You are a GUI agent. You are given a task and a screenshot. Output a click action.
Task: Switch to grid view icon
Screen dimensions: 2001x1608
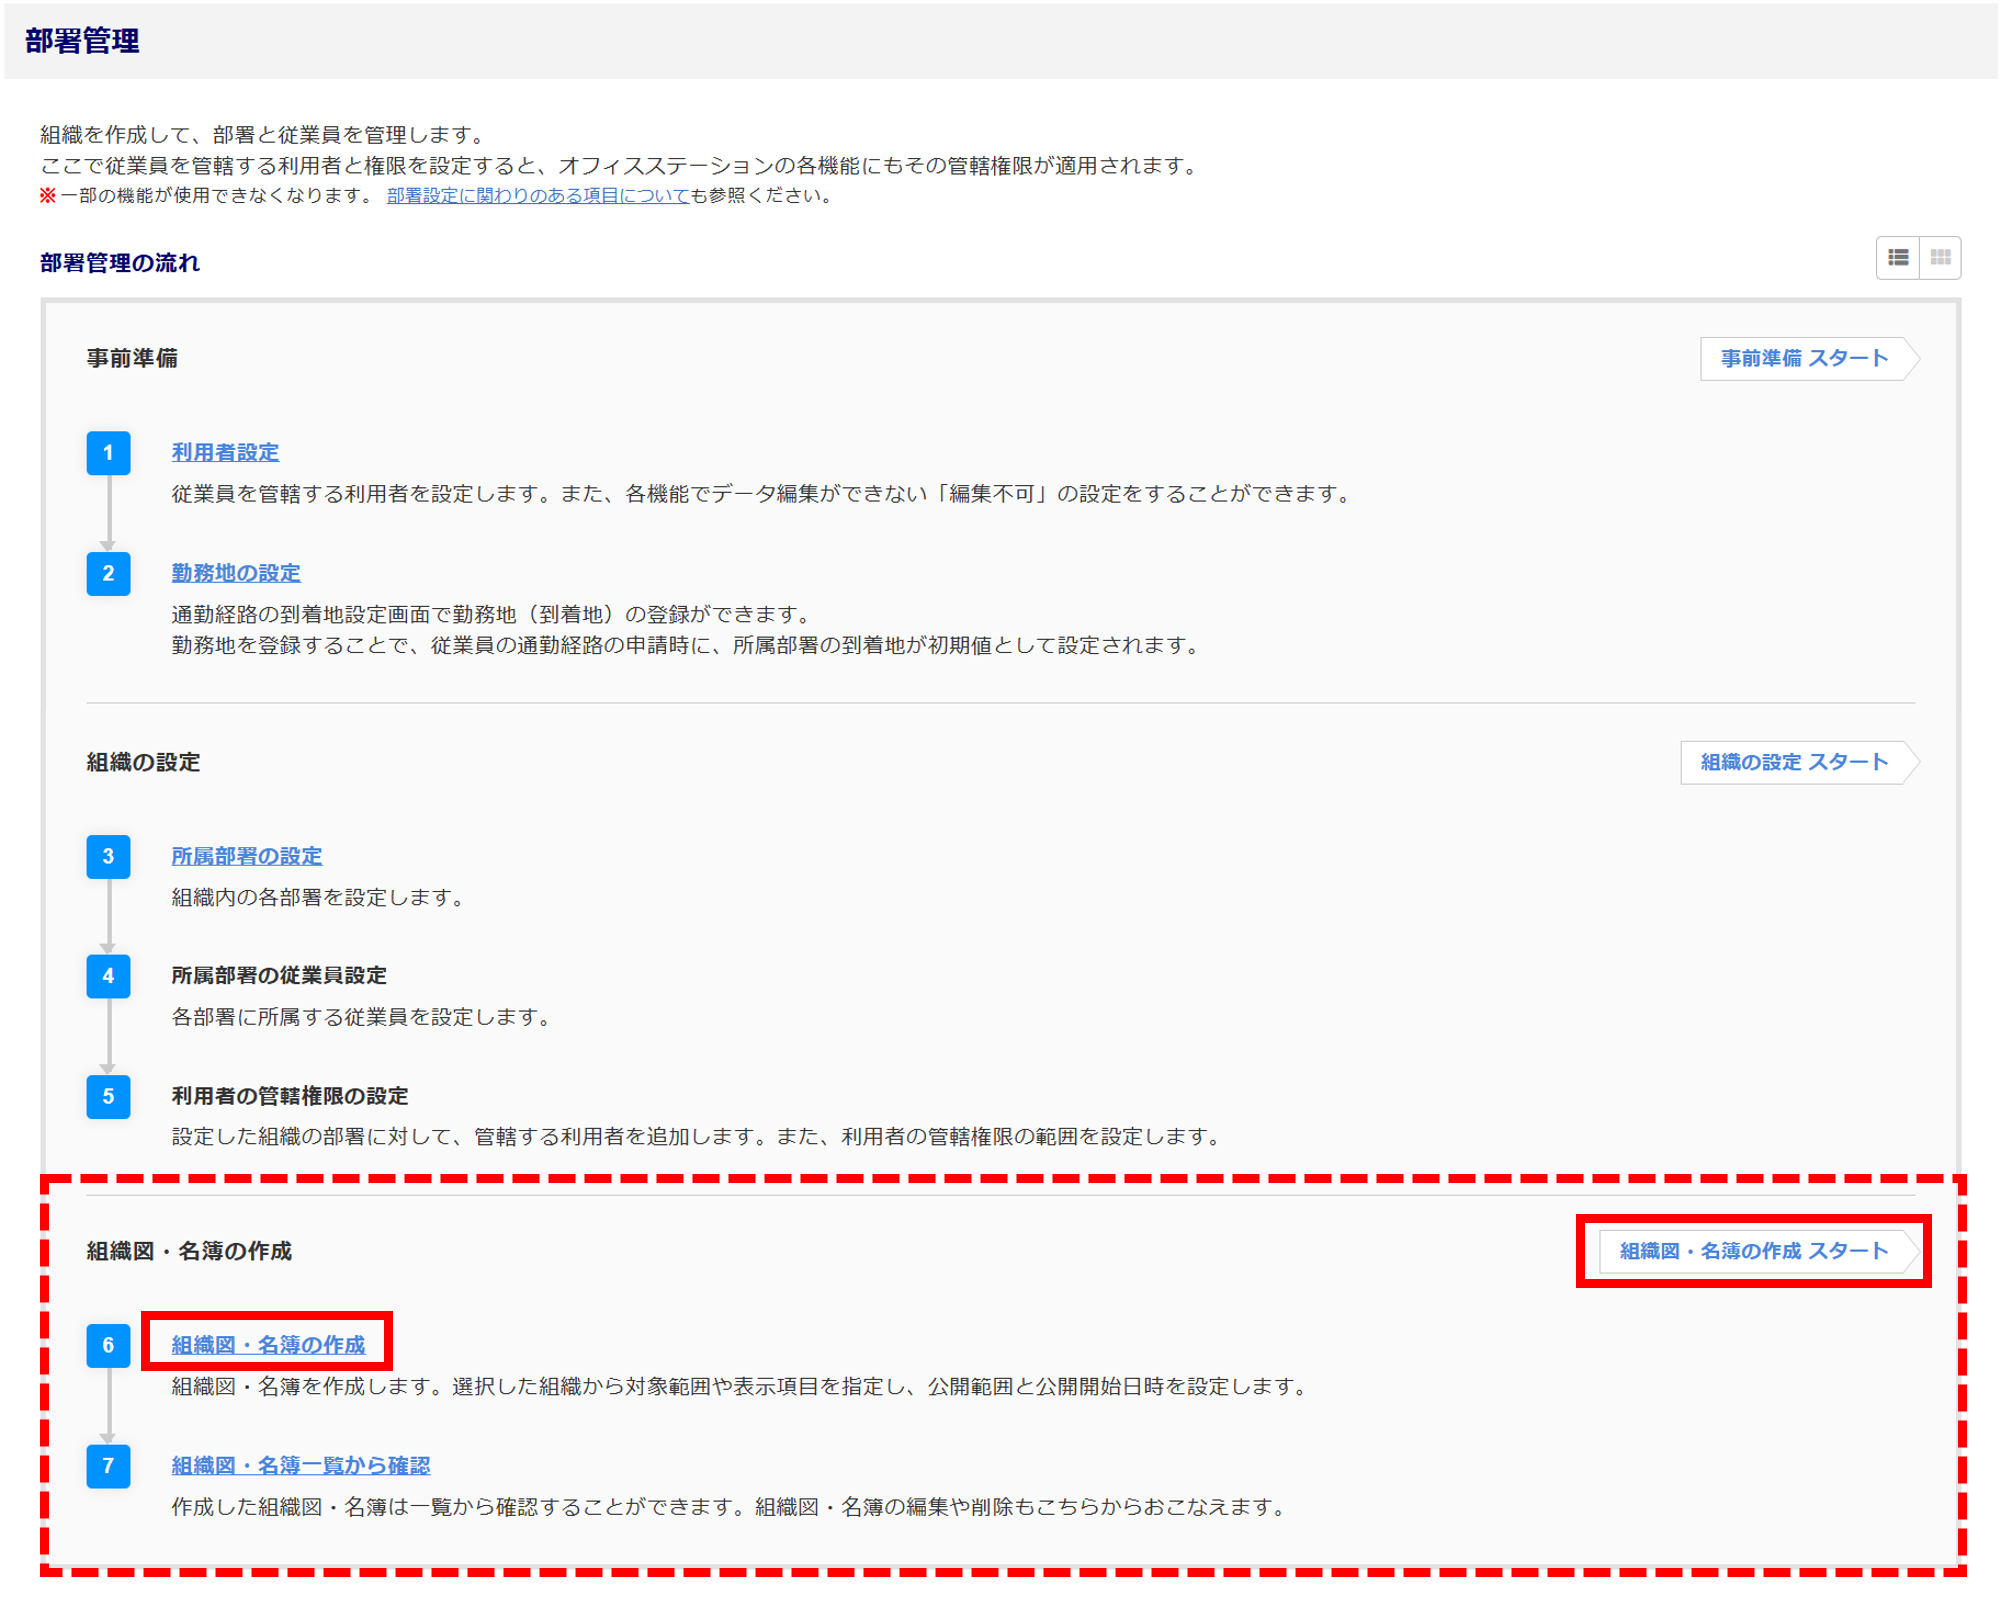pos(1940,258)
